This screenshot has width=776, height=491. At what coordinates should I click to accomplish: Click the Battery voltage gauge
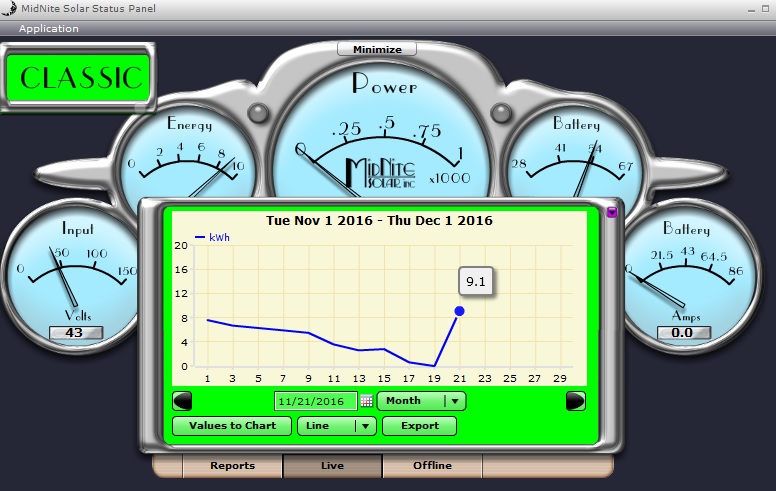pos(574,152)
